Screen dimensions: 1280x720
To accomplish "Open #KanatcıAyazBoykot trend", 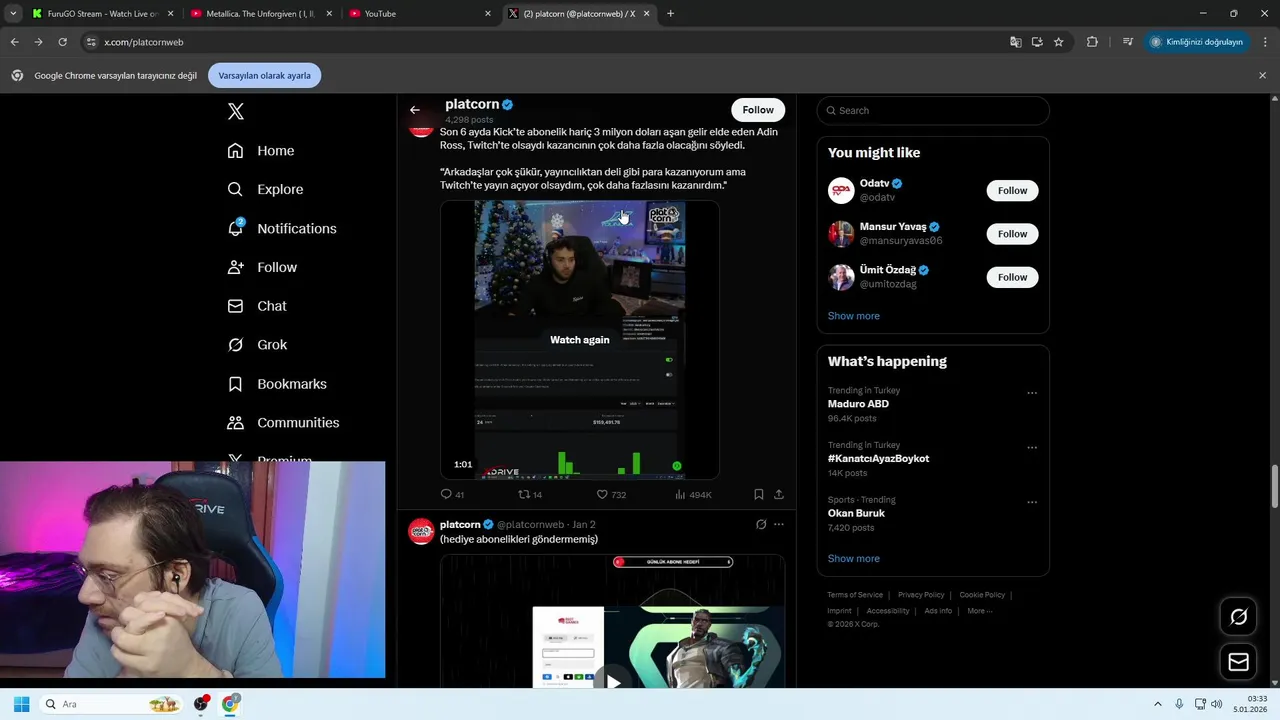I will 878,458.
